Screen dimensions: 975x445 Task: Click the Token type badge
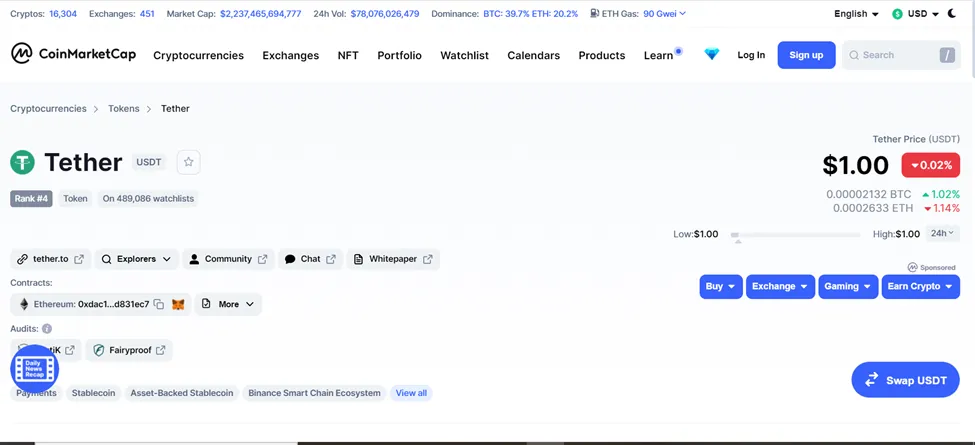pos(75,199)
